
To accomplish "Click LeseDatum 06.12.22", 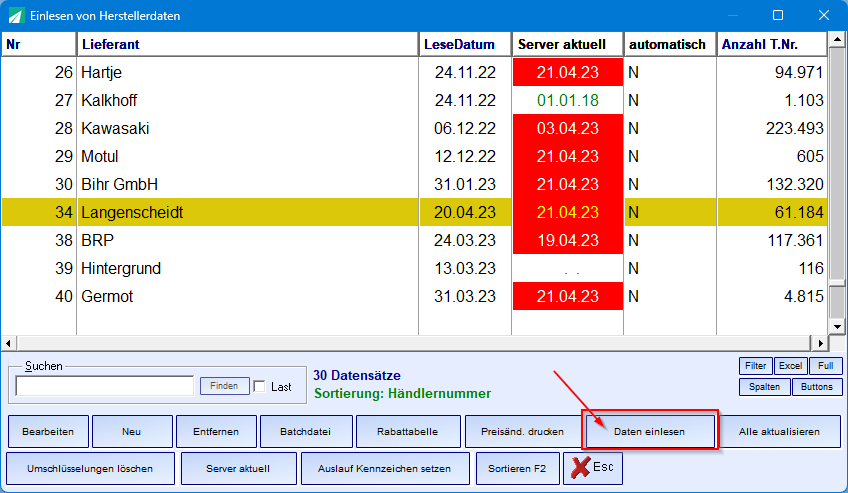I will (x=465, y=129).
